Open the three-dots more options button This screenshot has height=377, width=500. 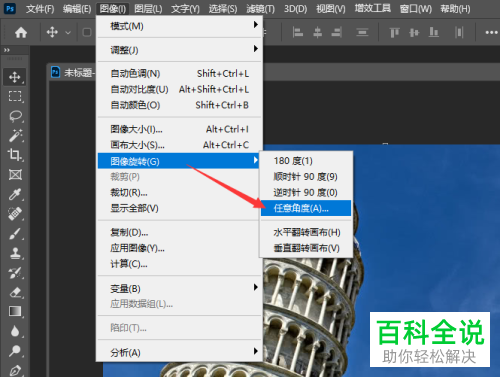click(491, 33)
